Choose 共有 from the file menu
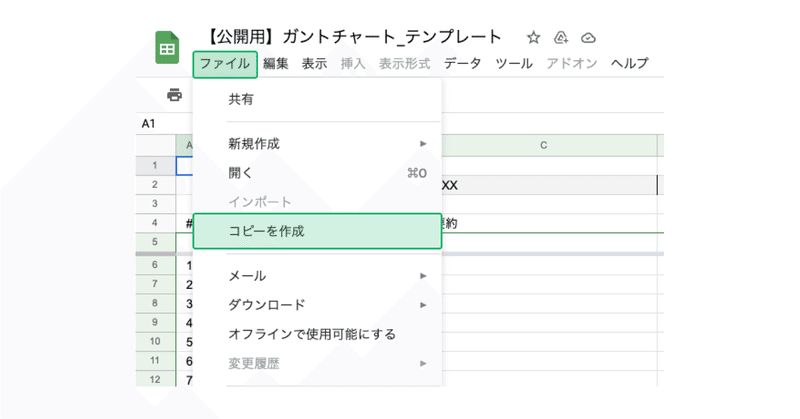 click(x=317, y=99)
